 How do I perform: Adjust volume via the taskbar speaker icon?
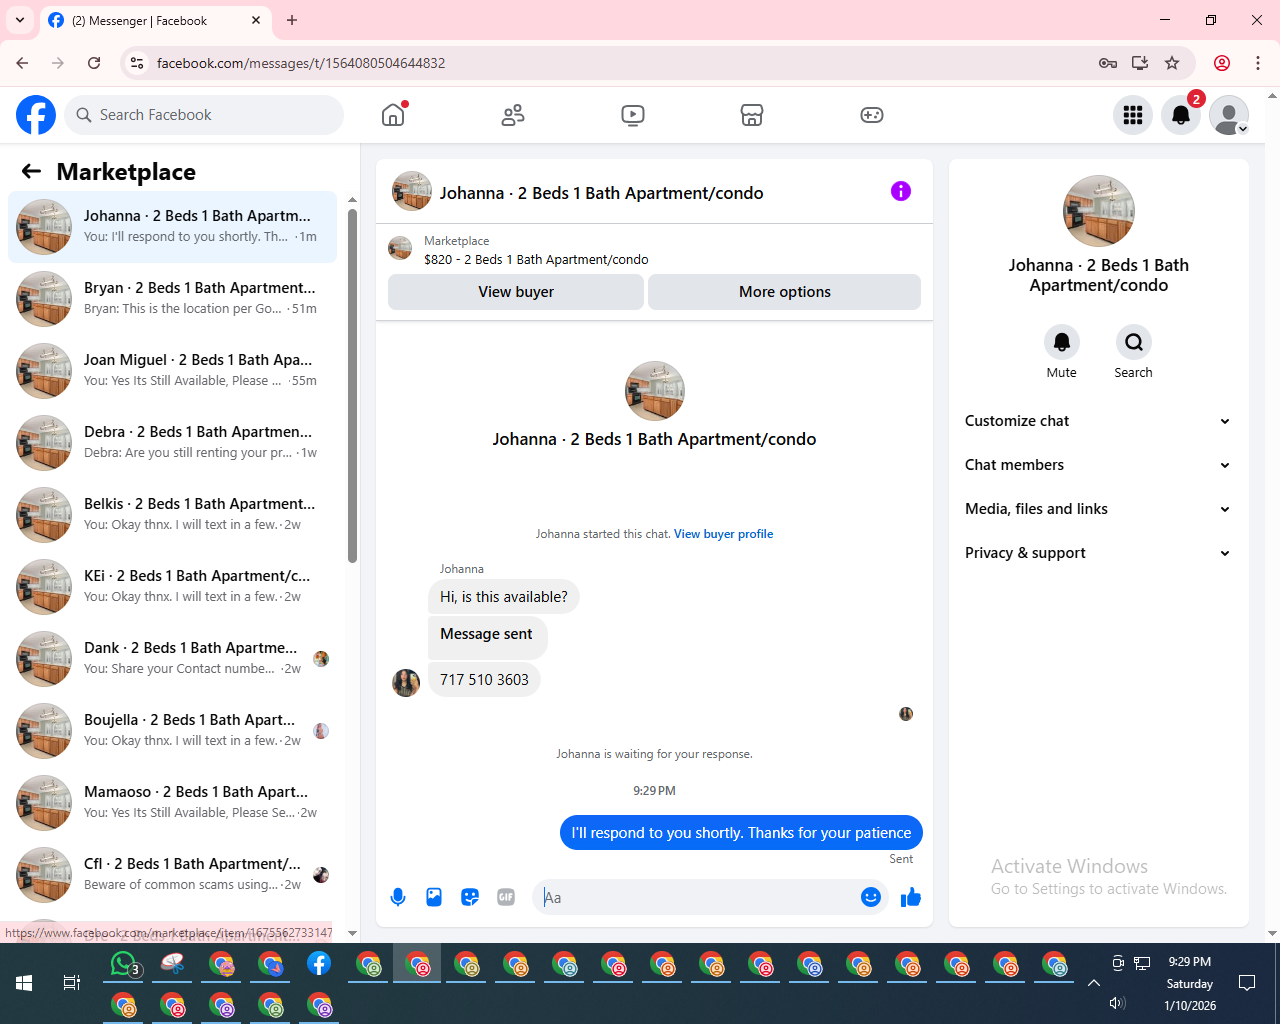(x=1118, y=1003)
